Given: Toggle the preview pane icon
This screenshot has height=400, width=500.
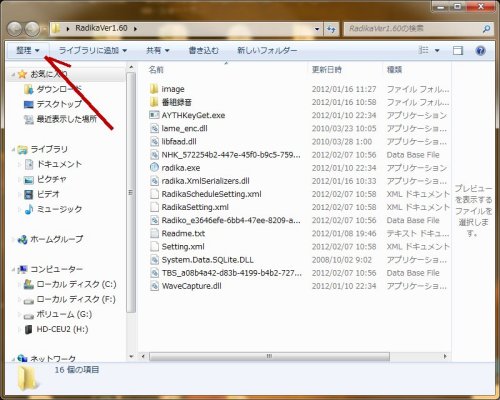Looking at the screenshot, I should point(458,51).
